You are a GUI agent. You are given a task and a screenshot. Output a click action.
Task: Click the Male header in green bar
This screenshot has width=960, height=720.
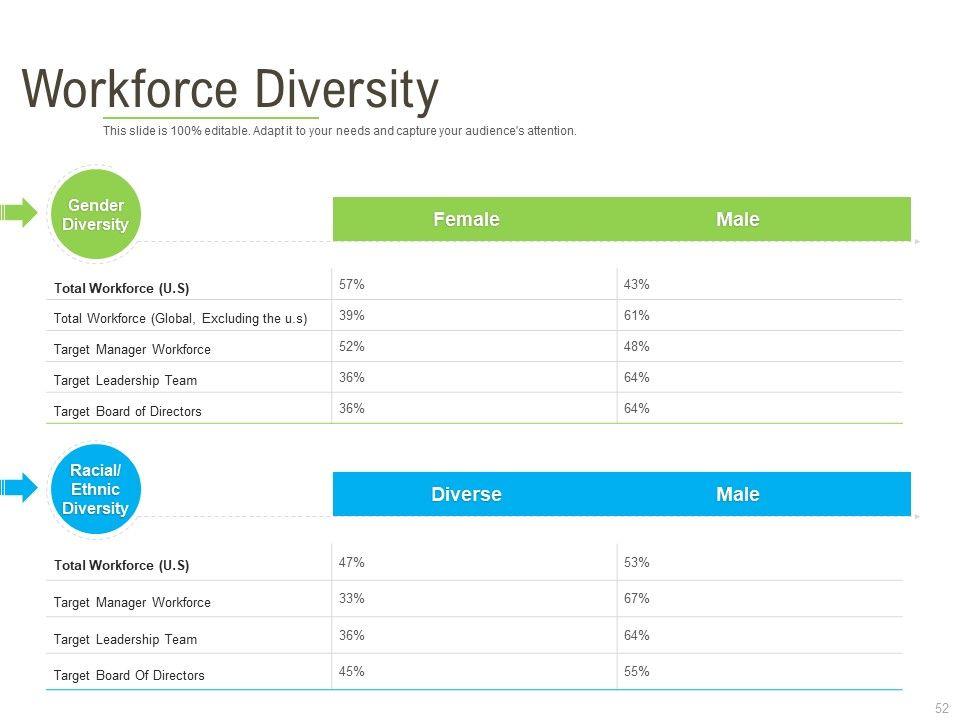737,219
